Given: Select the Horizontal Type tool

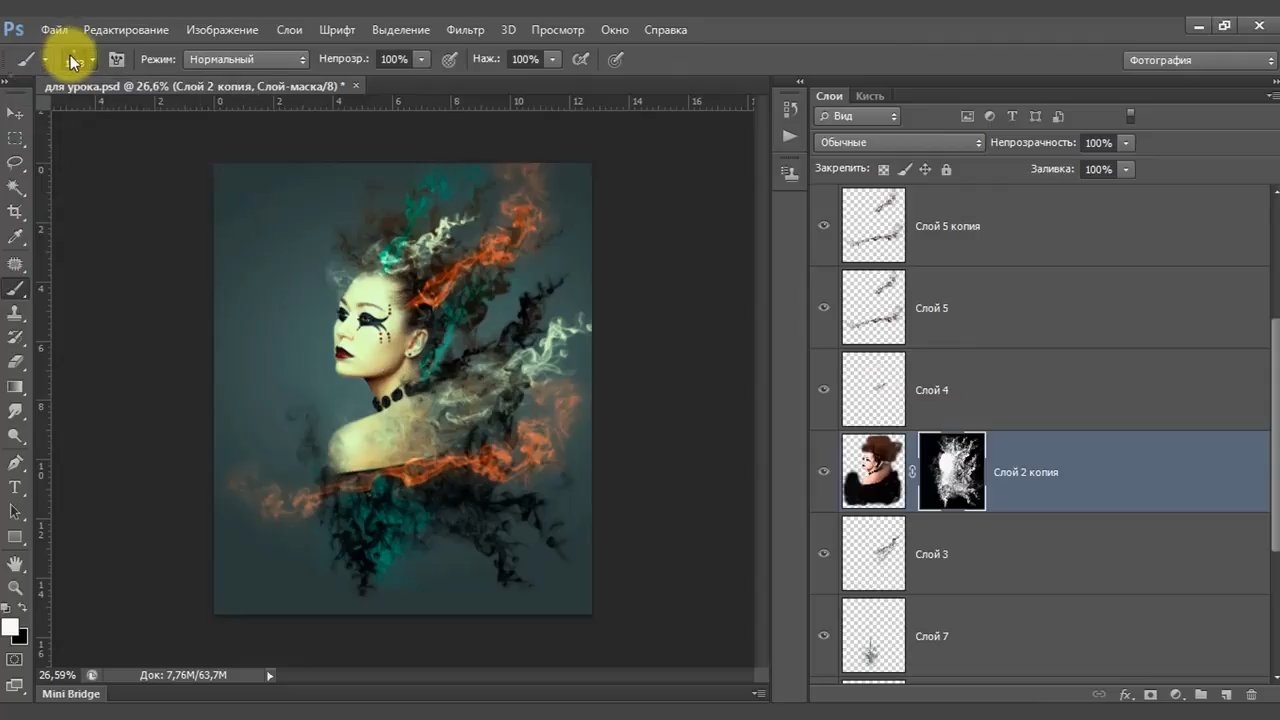Looking at the screenshot, I should [15, 488].
